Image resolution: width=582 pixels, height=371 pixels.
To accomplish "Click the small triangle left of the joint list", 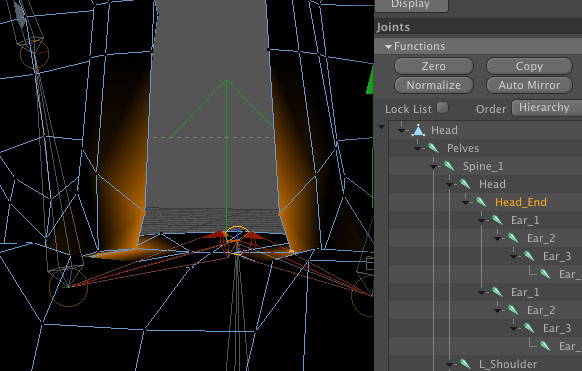I will [381, 127].
